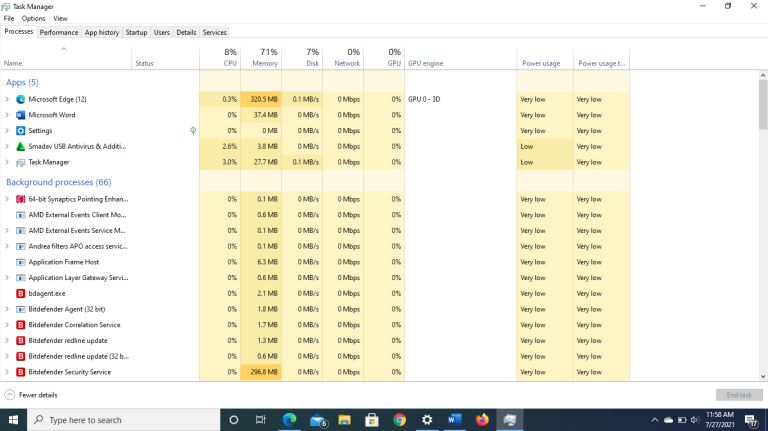Open Cortana circle in the taskbar

click(x=234, y=420)
